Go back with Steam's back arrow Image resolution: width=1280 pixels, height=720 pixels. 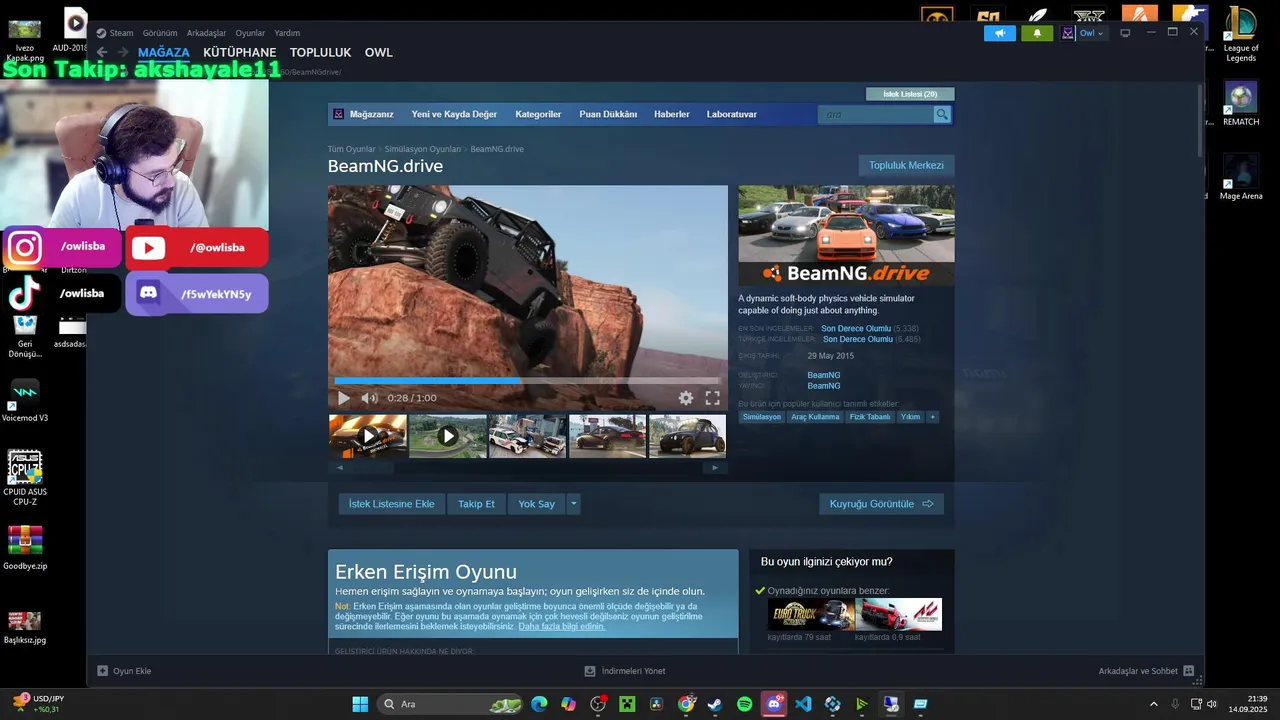(x=102, y=52)
